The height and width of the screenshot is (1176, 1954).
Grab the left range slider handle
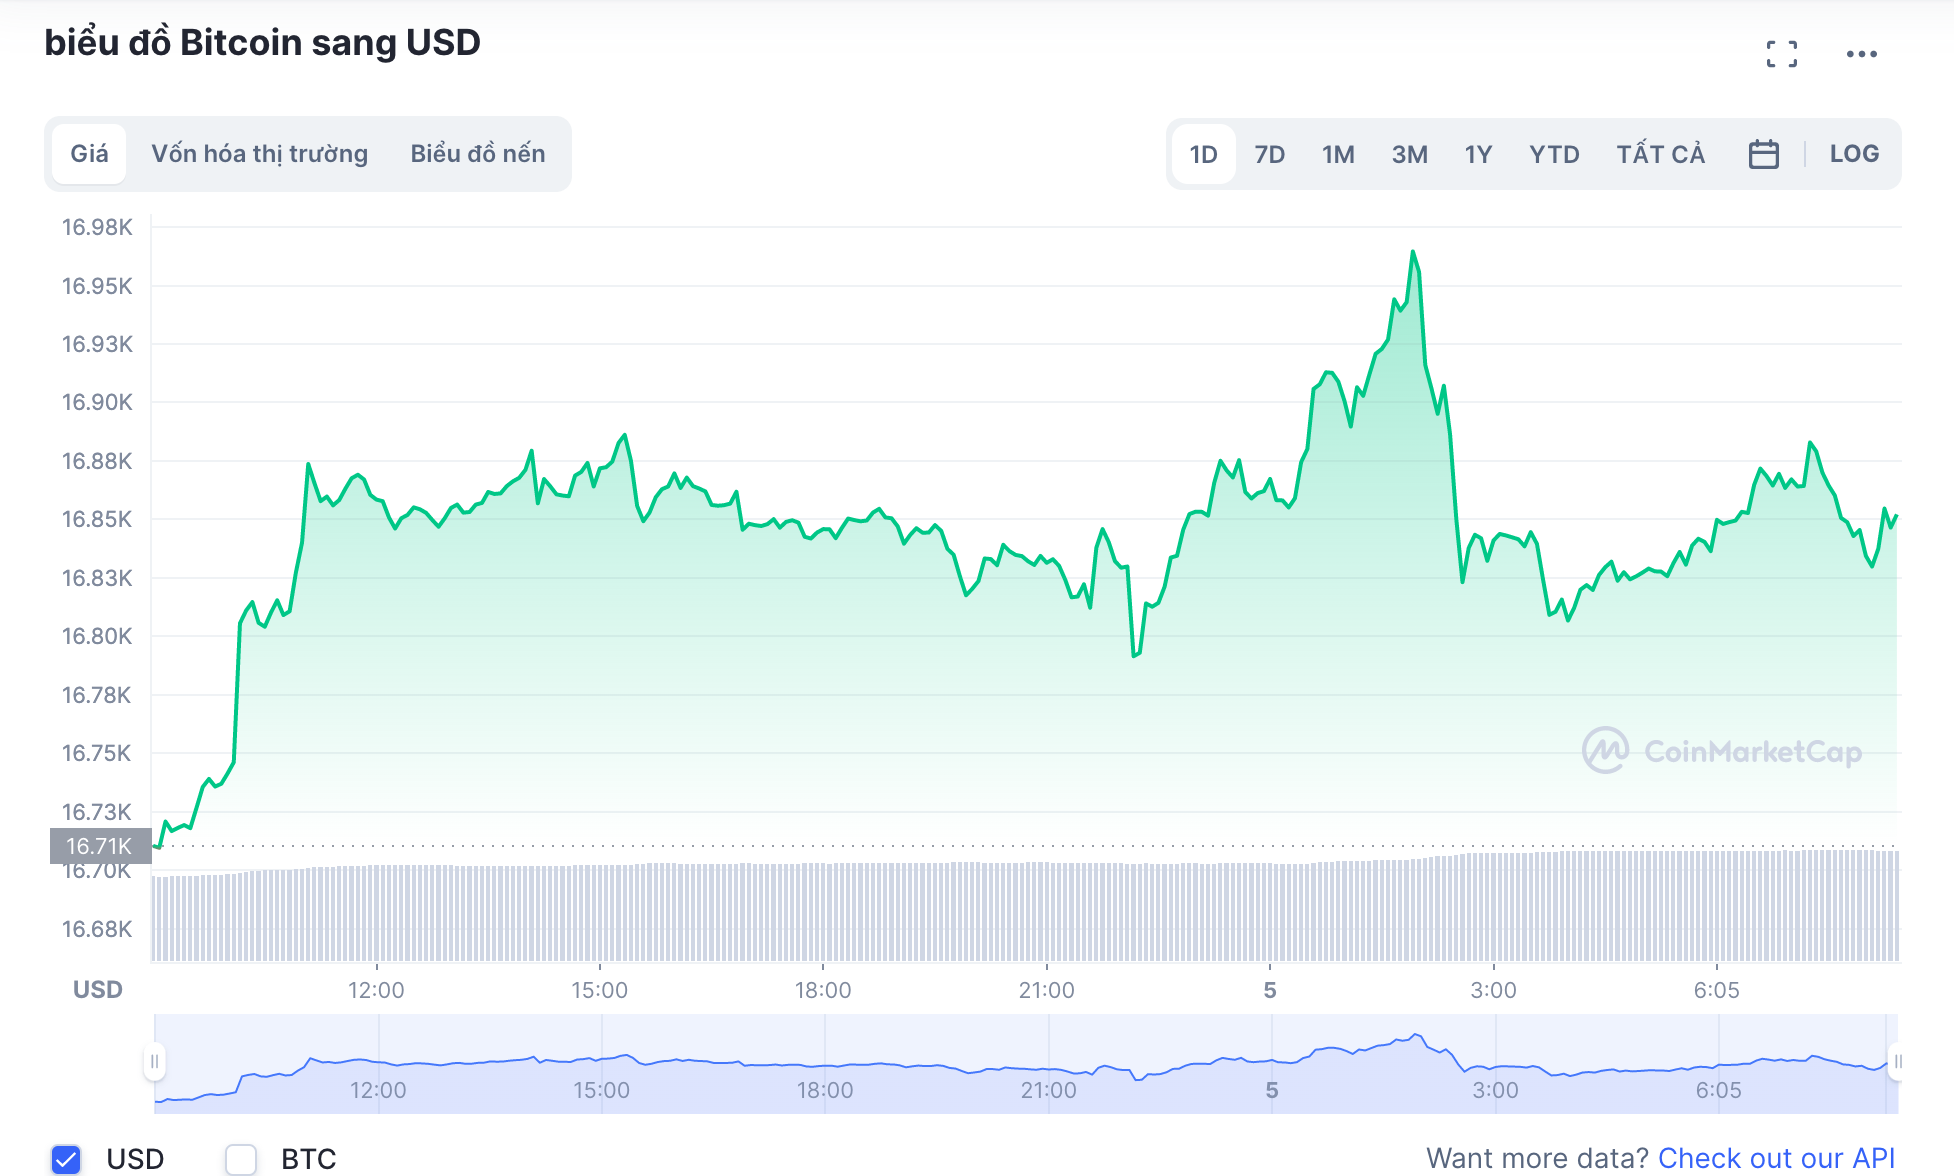point(154,1061)
